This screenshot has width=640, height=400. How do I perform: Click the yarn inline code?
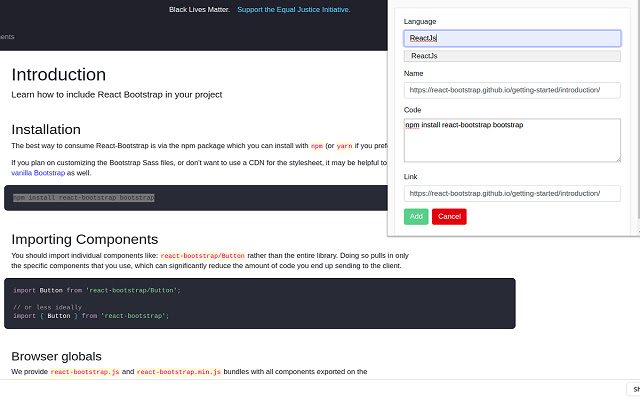344,146
